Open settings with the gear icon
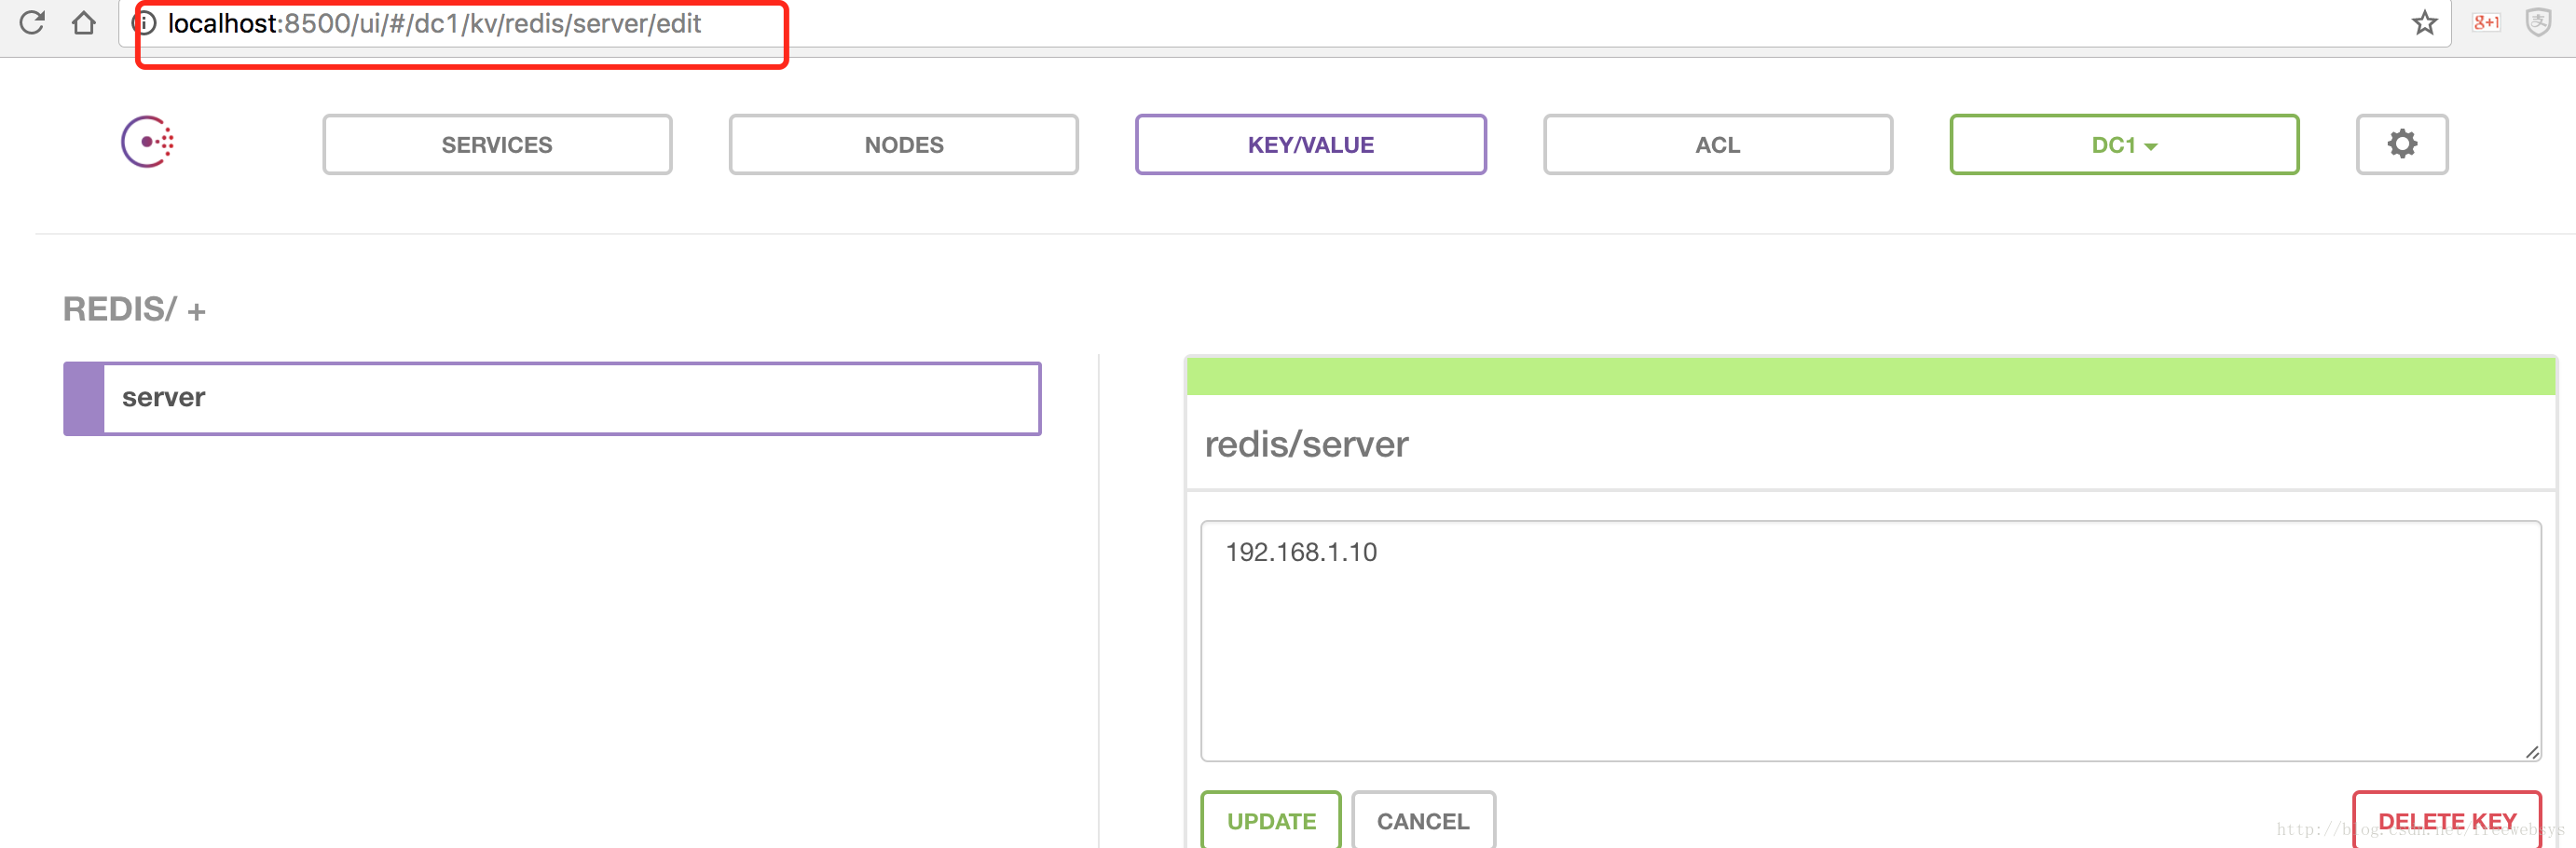 (x=2401, y=144)
